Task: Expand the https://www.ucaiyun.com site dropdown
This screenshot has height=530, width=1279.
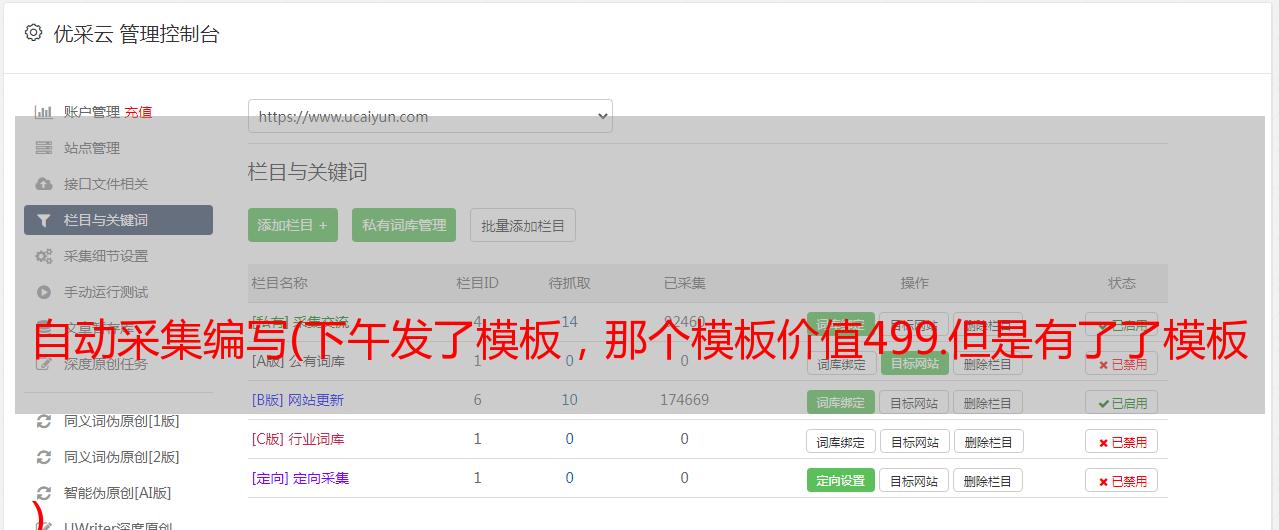Action: [430, 116]
